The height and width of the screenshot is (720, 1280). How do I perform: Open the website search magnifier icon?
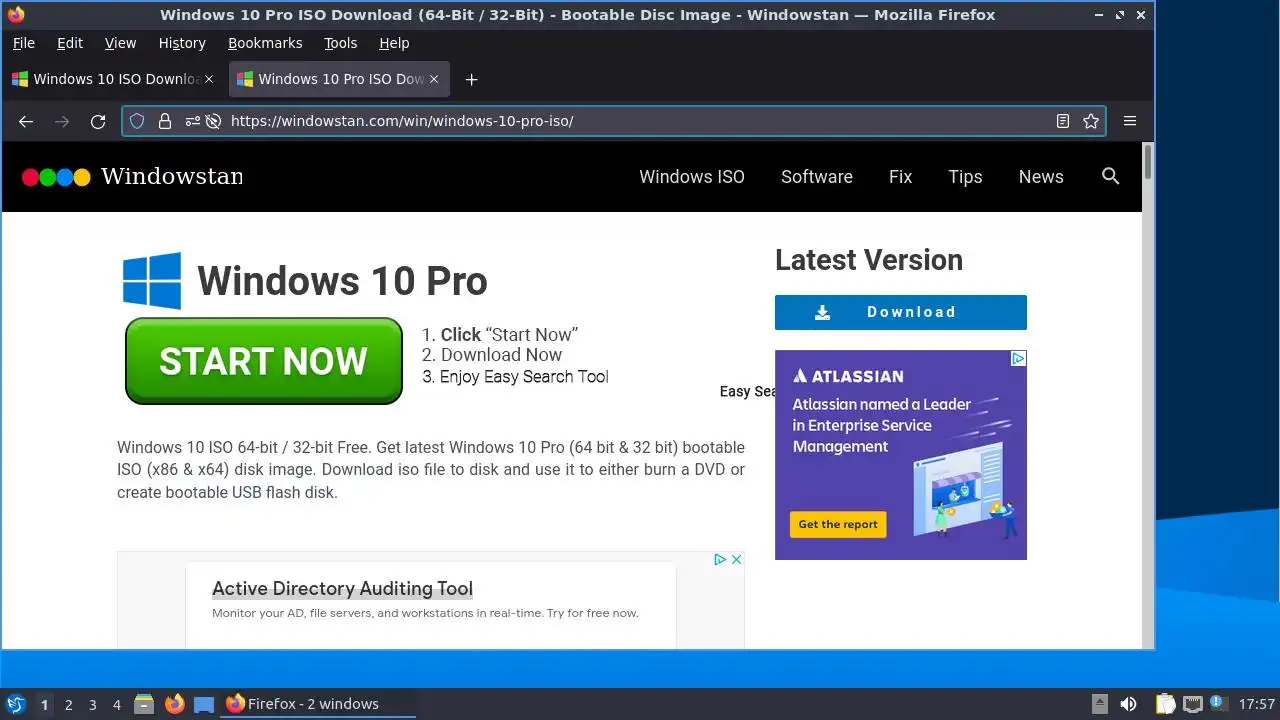(1110, 176)
